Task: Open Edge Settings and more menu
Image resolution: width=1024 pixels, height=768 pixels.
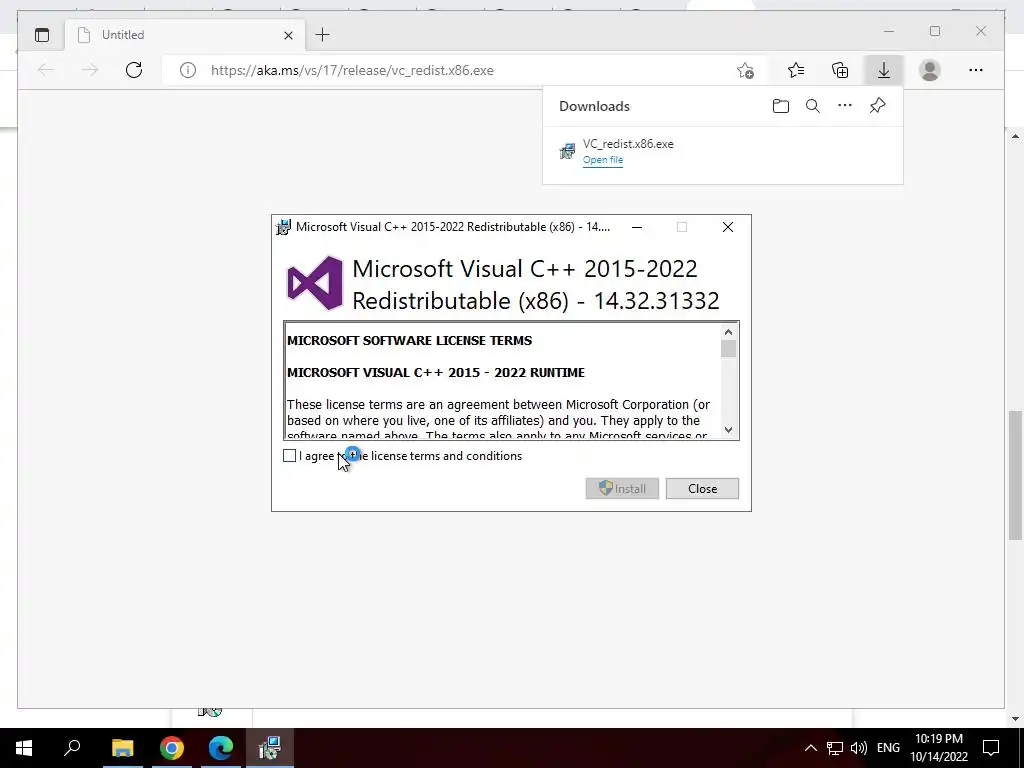Action: point(976,70)
